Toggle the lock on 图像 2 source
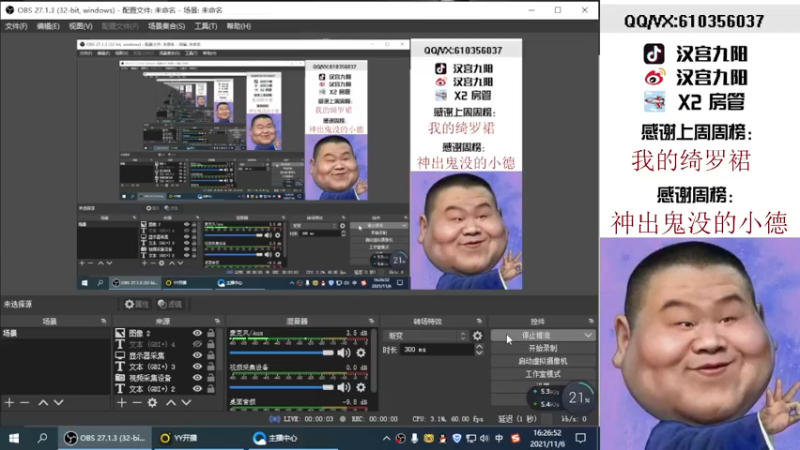800x450 pixels. pos(211,333)
